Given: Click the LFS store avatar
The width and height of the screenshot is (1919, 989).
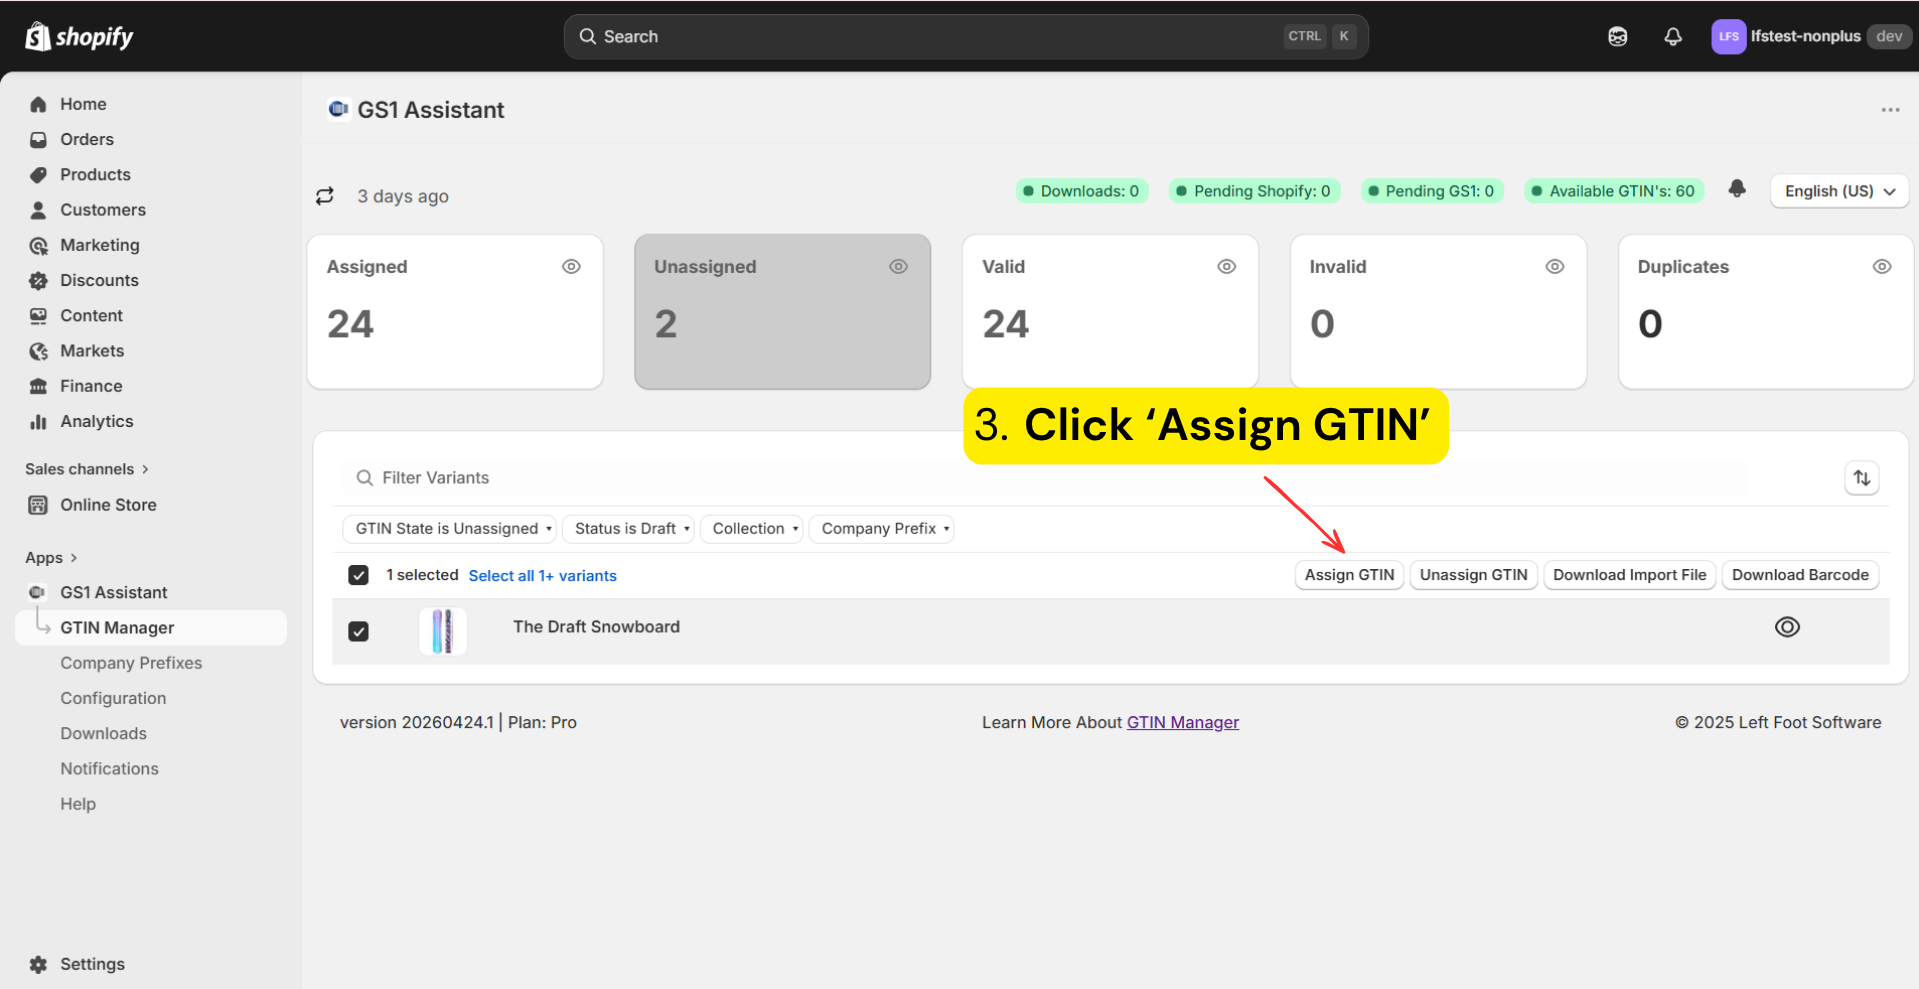Looking at the screenshot, I should tap(1728, 37).
